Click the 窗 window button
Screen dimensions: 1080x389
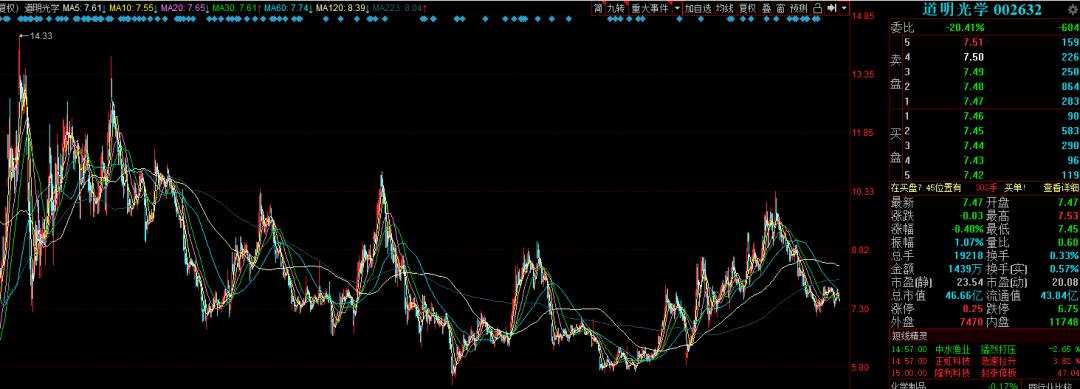[x=780, y=8]
